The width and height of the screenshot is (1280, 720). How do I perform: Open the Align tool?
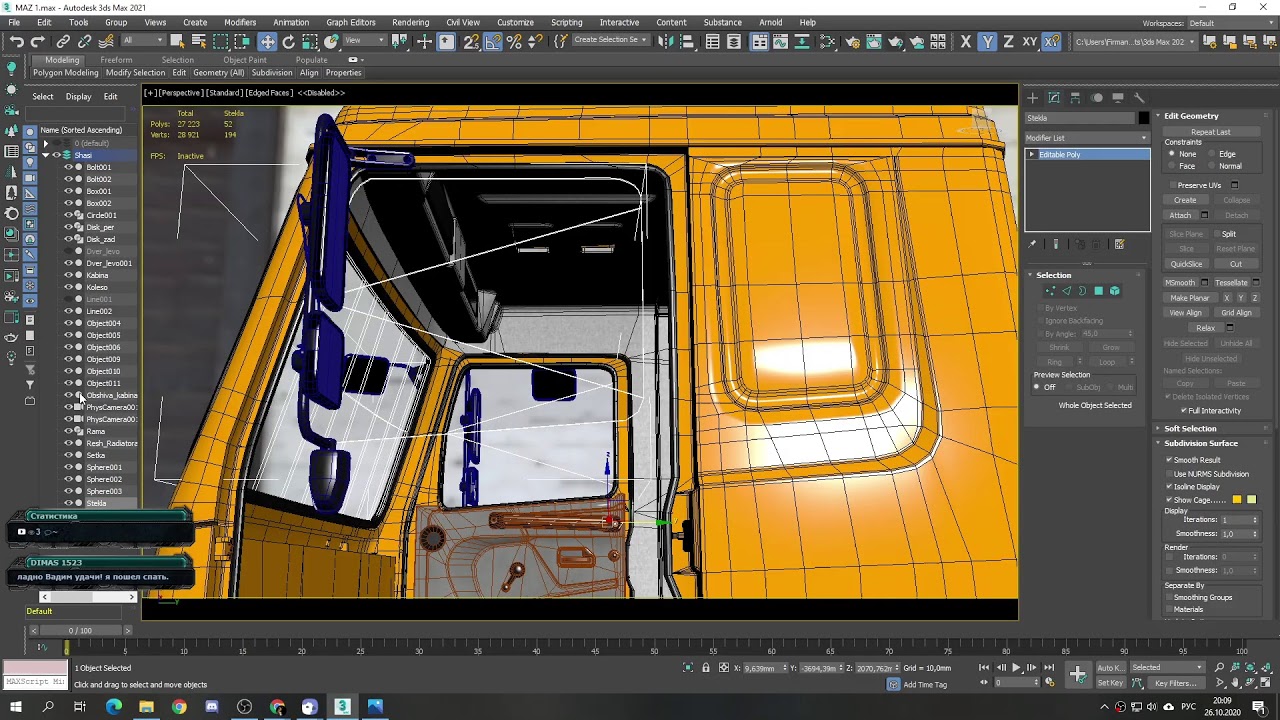click(x=687, y=41)
